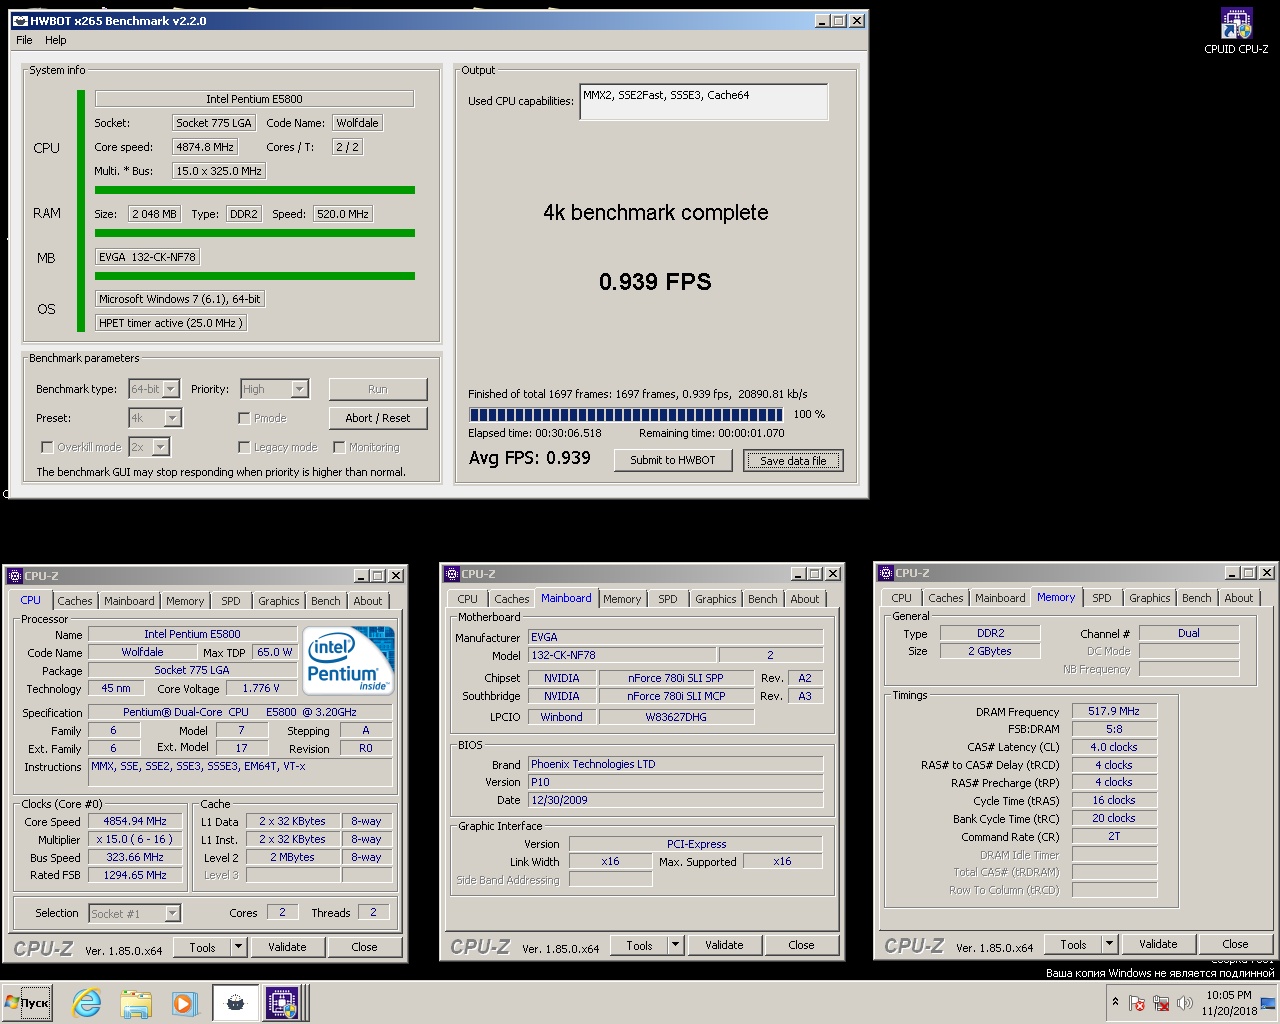Expand Tools arrow in middle CPU-Z window
The height and width of the screenshot is (1024, 1280).
point(675,945)
